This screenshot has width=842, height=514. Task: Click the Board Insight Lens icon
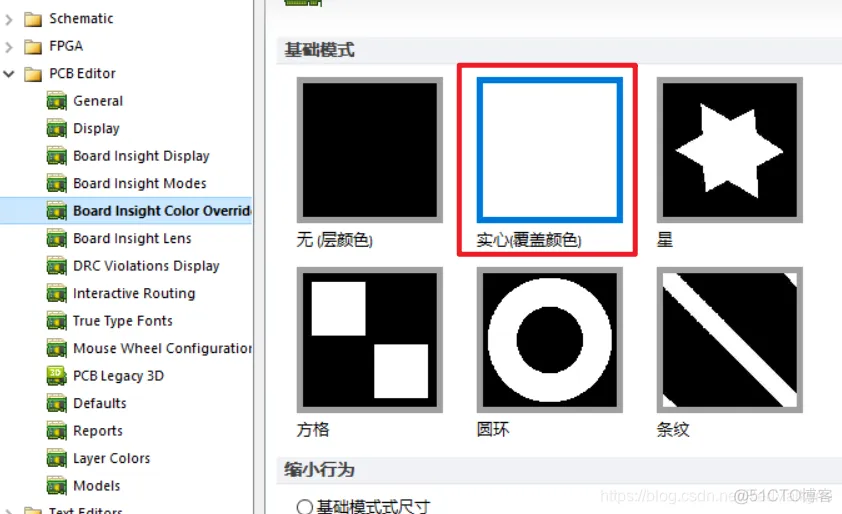tap(57, 238)
